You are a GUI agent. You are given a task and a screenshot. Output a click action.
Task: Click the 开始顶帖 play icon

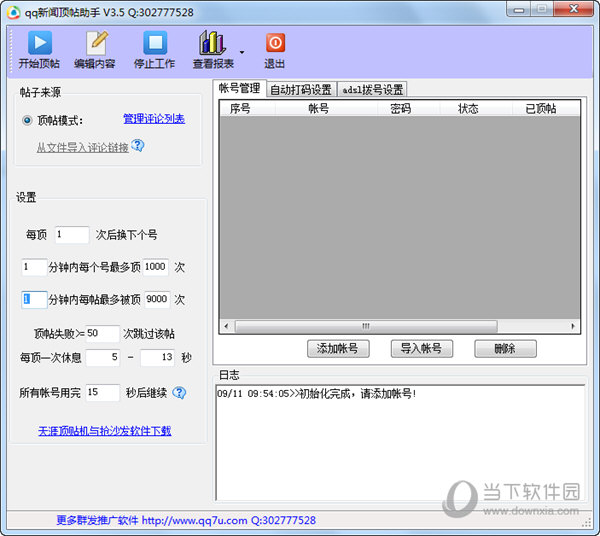(x=40, y=42)
